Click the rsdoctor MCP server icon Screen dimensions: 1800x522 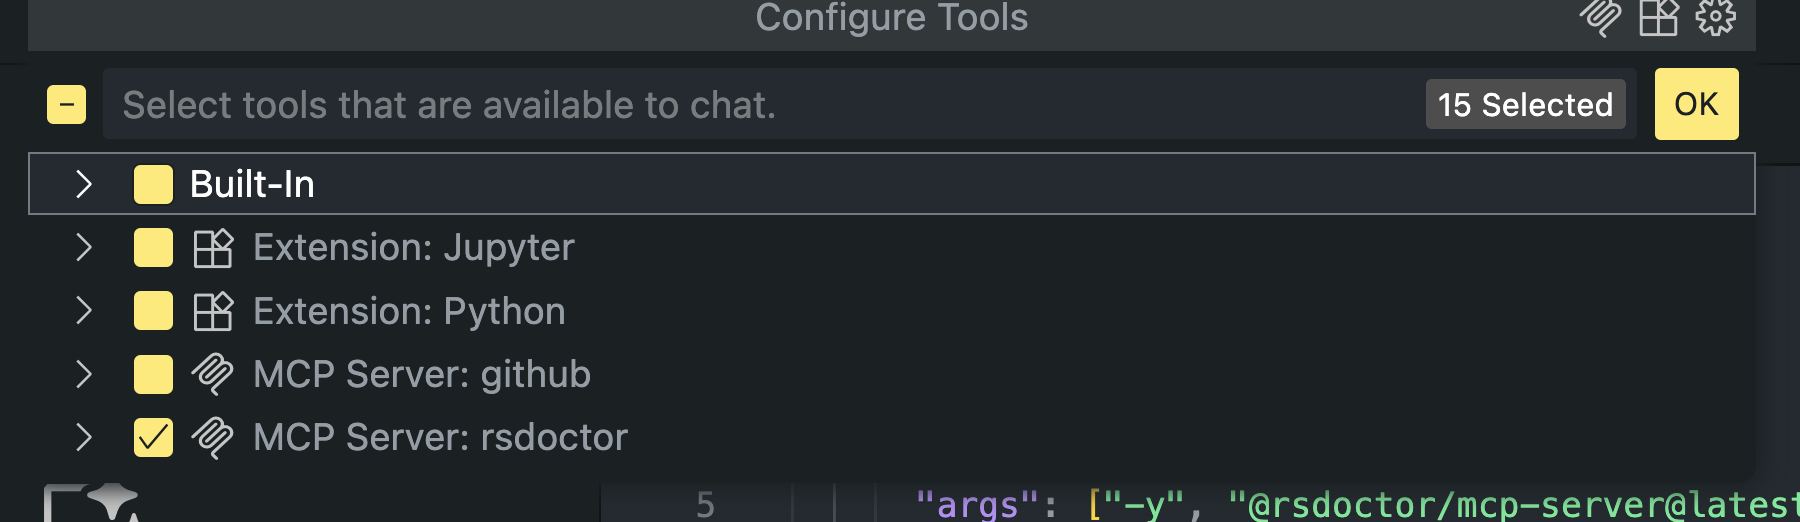coord(213,437)
